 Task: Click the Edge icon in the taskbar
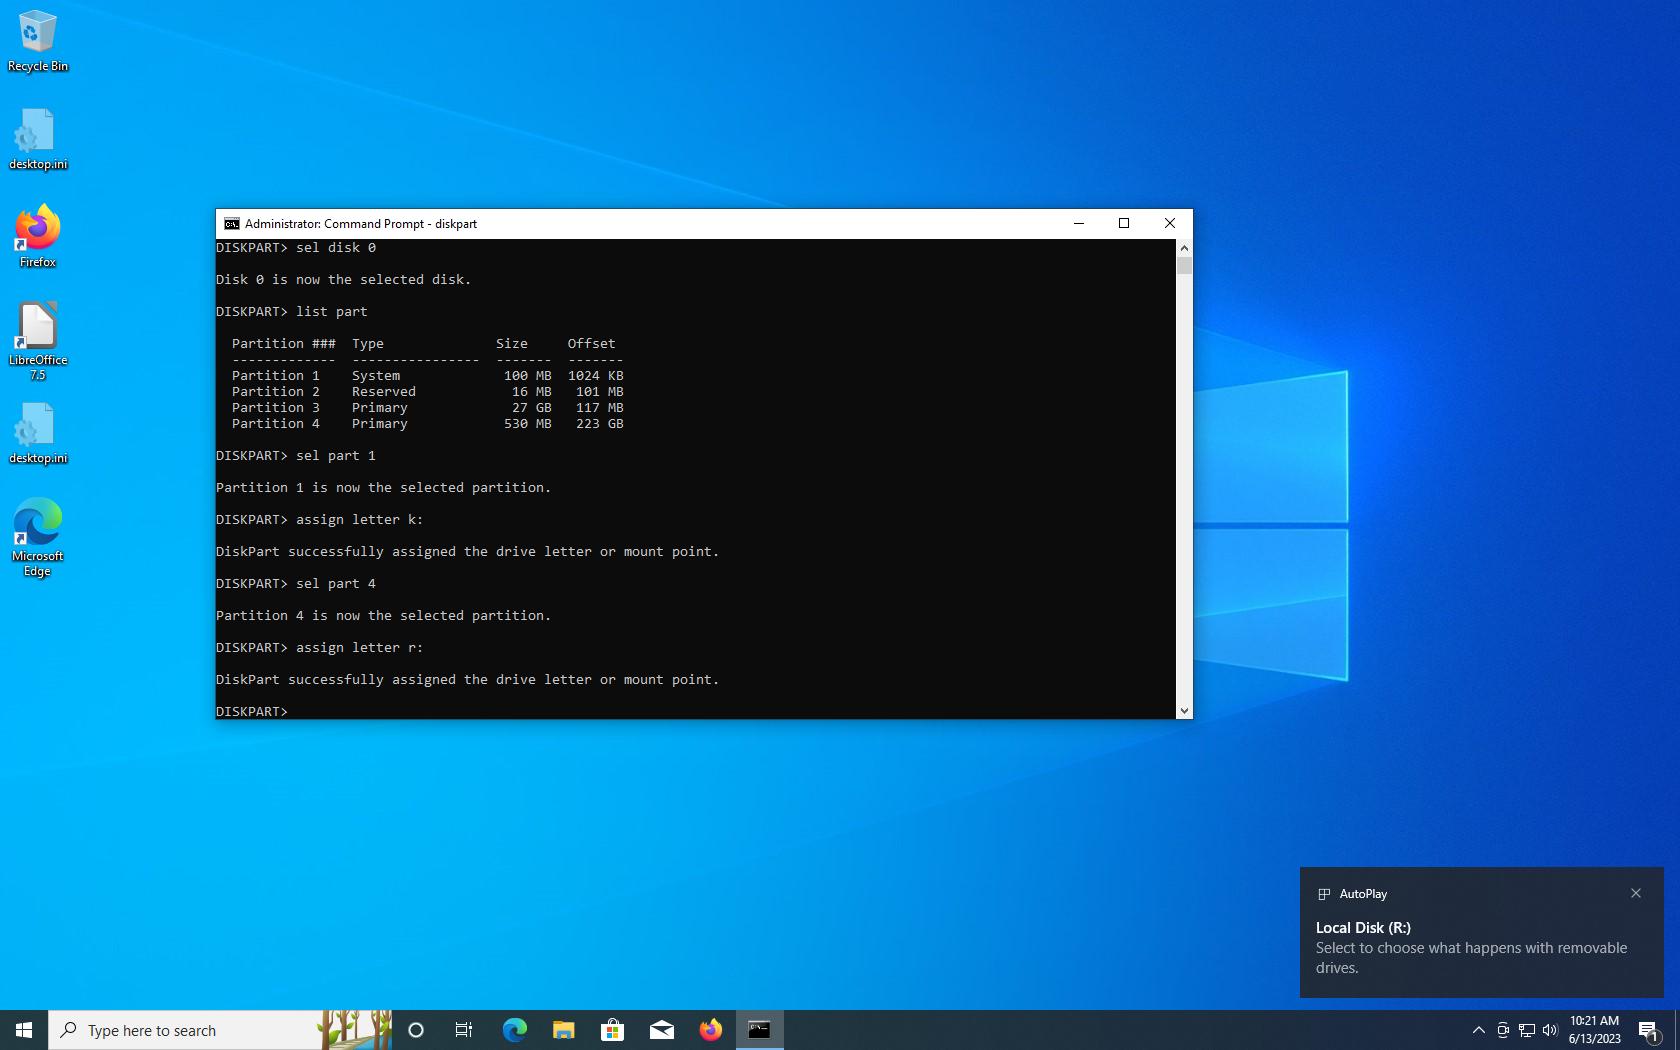pos(514,1030)
